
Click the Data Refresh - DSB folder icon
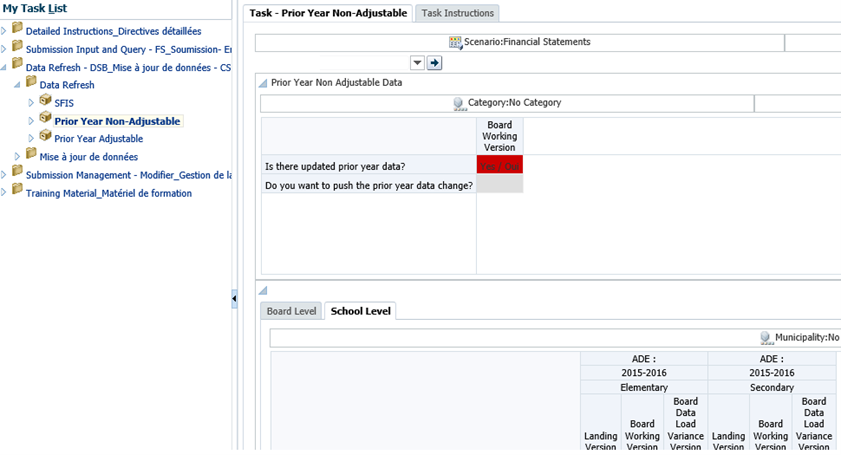[17, 64]
